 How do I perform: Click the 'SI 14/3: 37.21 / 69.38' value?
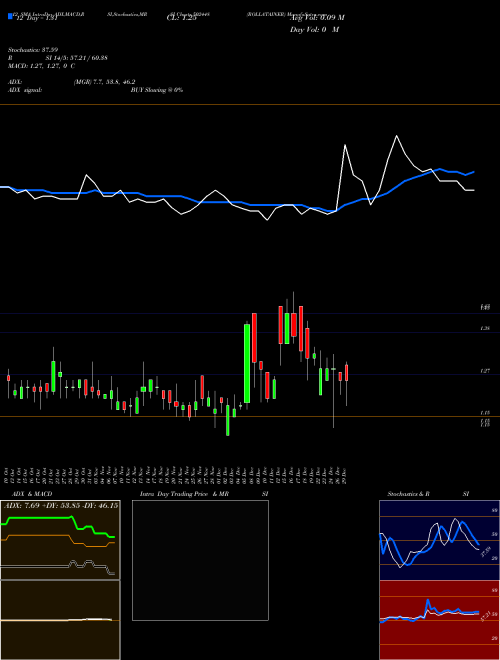pos(77,58)
